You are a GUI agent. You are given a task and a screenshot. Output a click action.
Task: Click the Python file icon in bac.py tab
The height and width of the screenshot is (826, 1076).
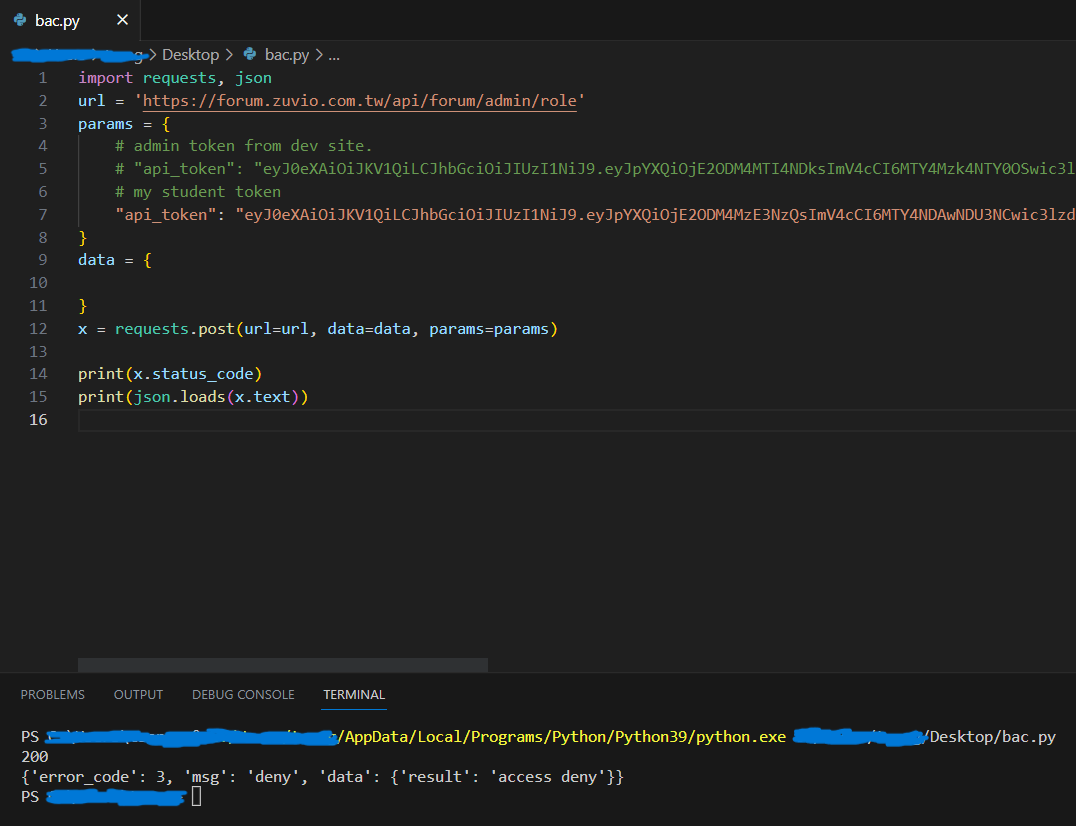[x=20, y=20]
